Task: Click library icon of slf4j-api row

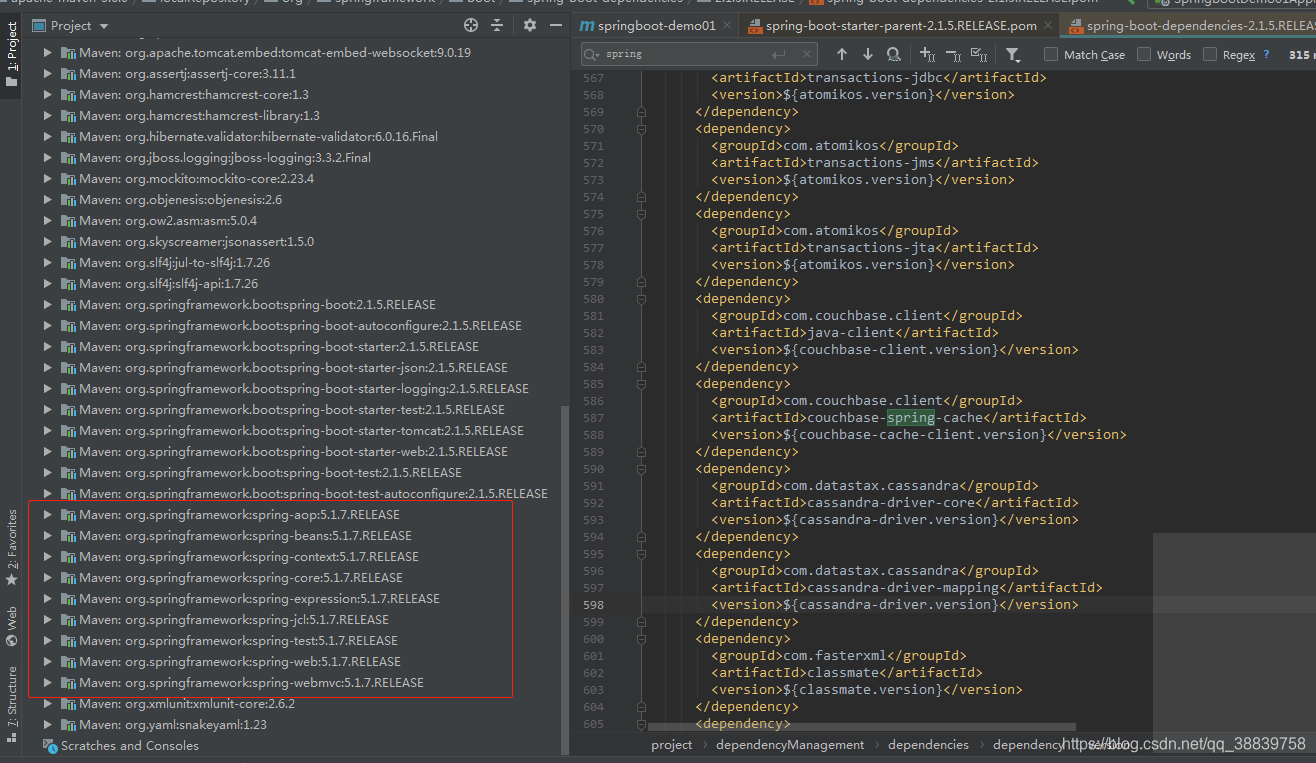Action: coord(68,284)
